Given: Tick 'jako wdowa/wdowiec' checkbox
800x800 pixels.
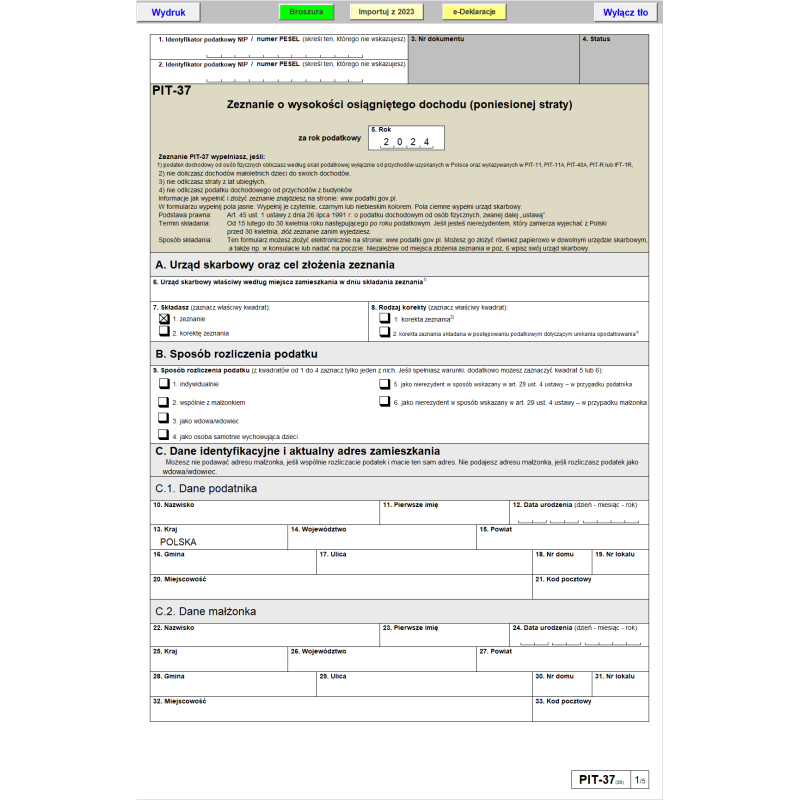Looking at the screenshot, I should click(164, 420).
